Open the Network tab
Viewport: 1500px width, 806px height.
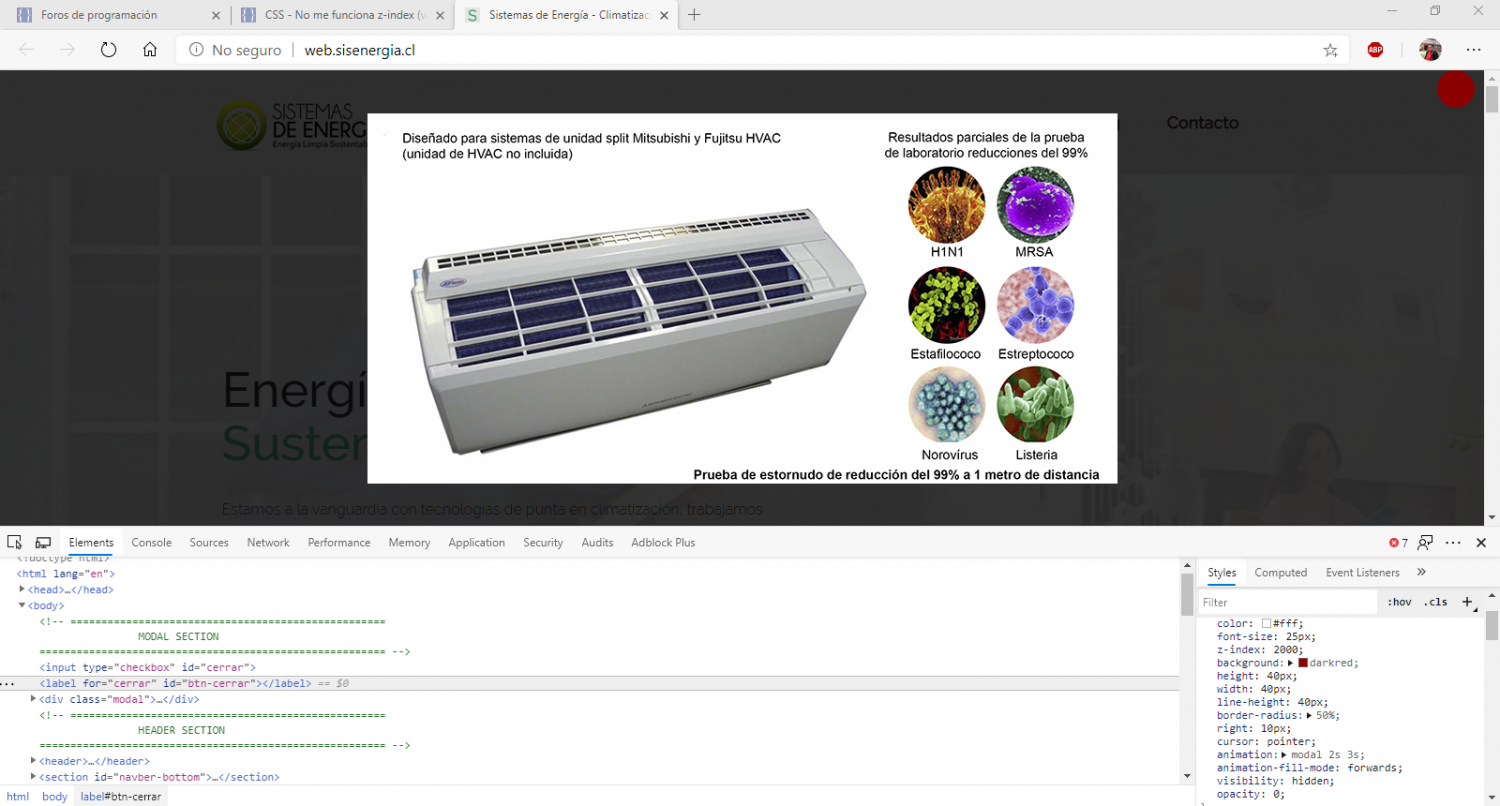click(x=268, y=542)
